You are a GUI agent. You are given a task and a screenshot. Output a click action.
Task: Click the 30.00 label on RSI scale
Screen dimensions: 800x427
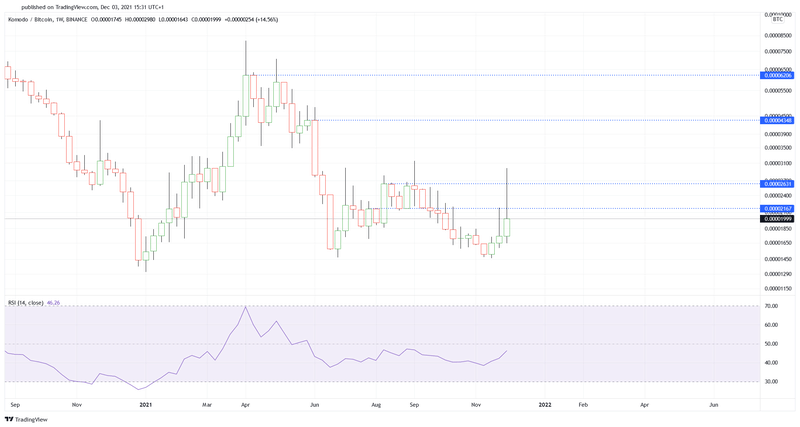(x=771, y=382)
